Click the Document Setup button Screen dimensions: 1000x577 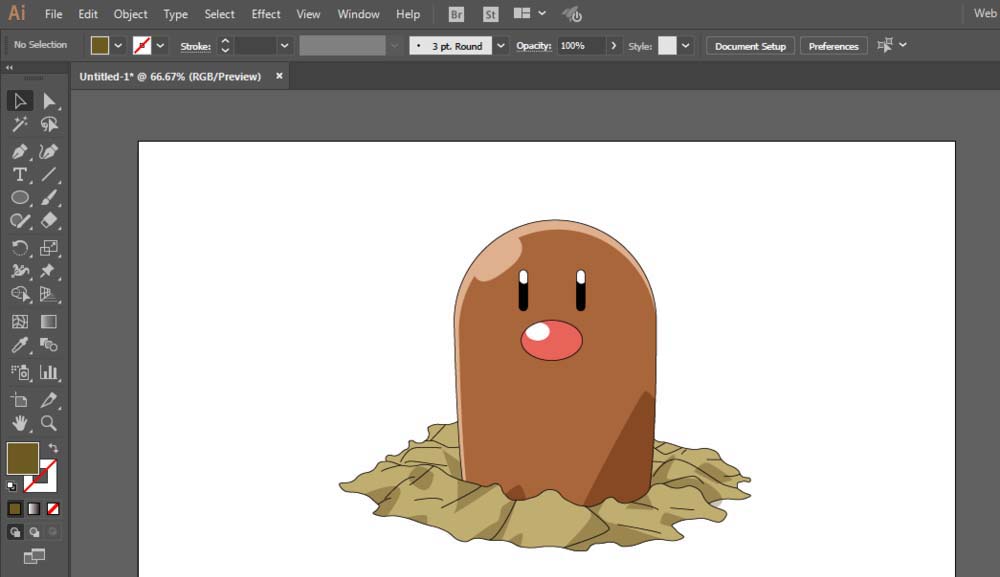tap(750, 46)
